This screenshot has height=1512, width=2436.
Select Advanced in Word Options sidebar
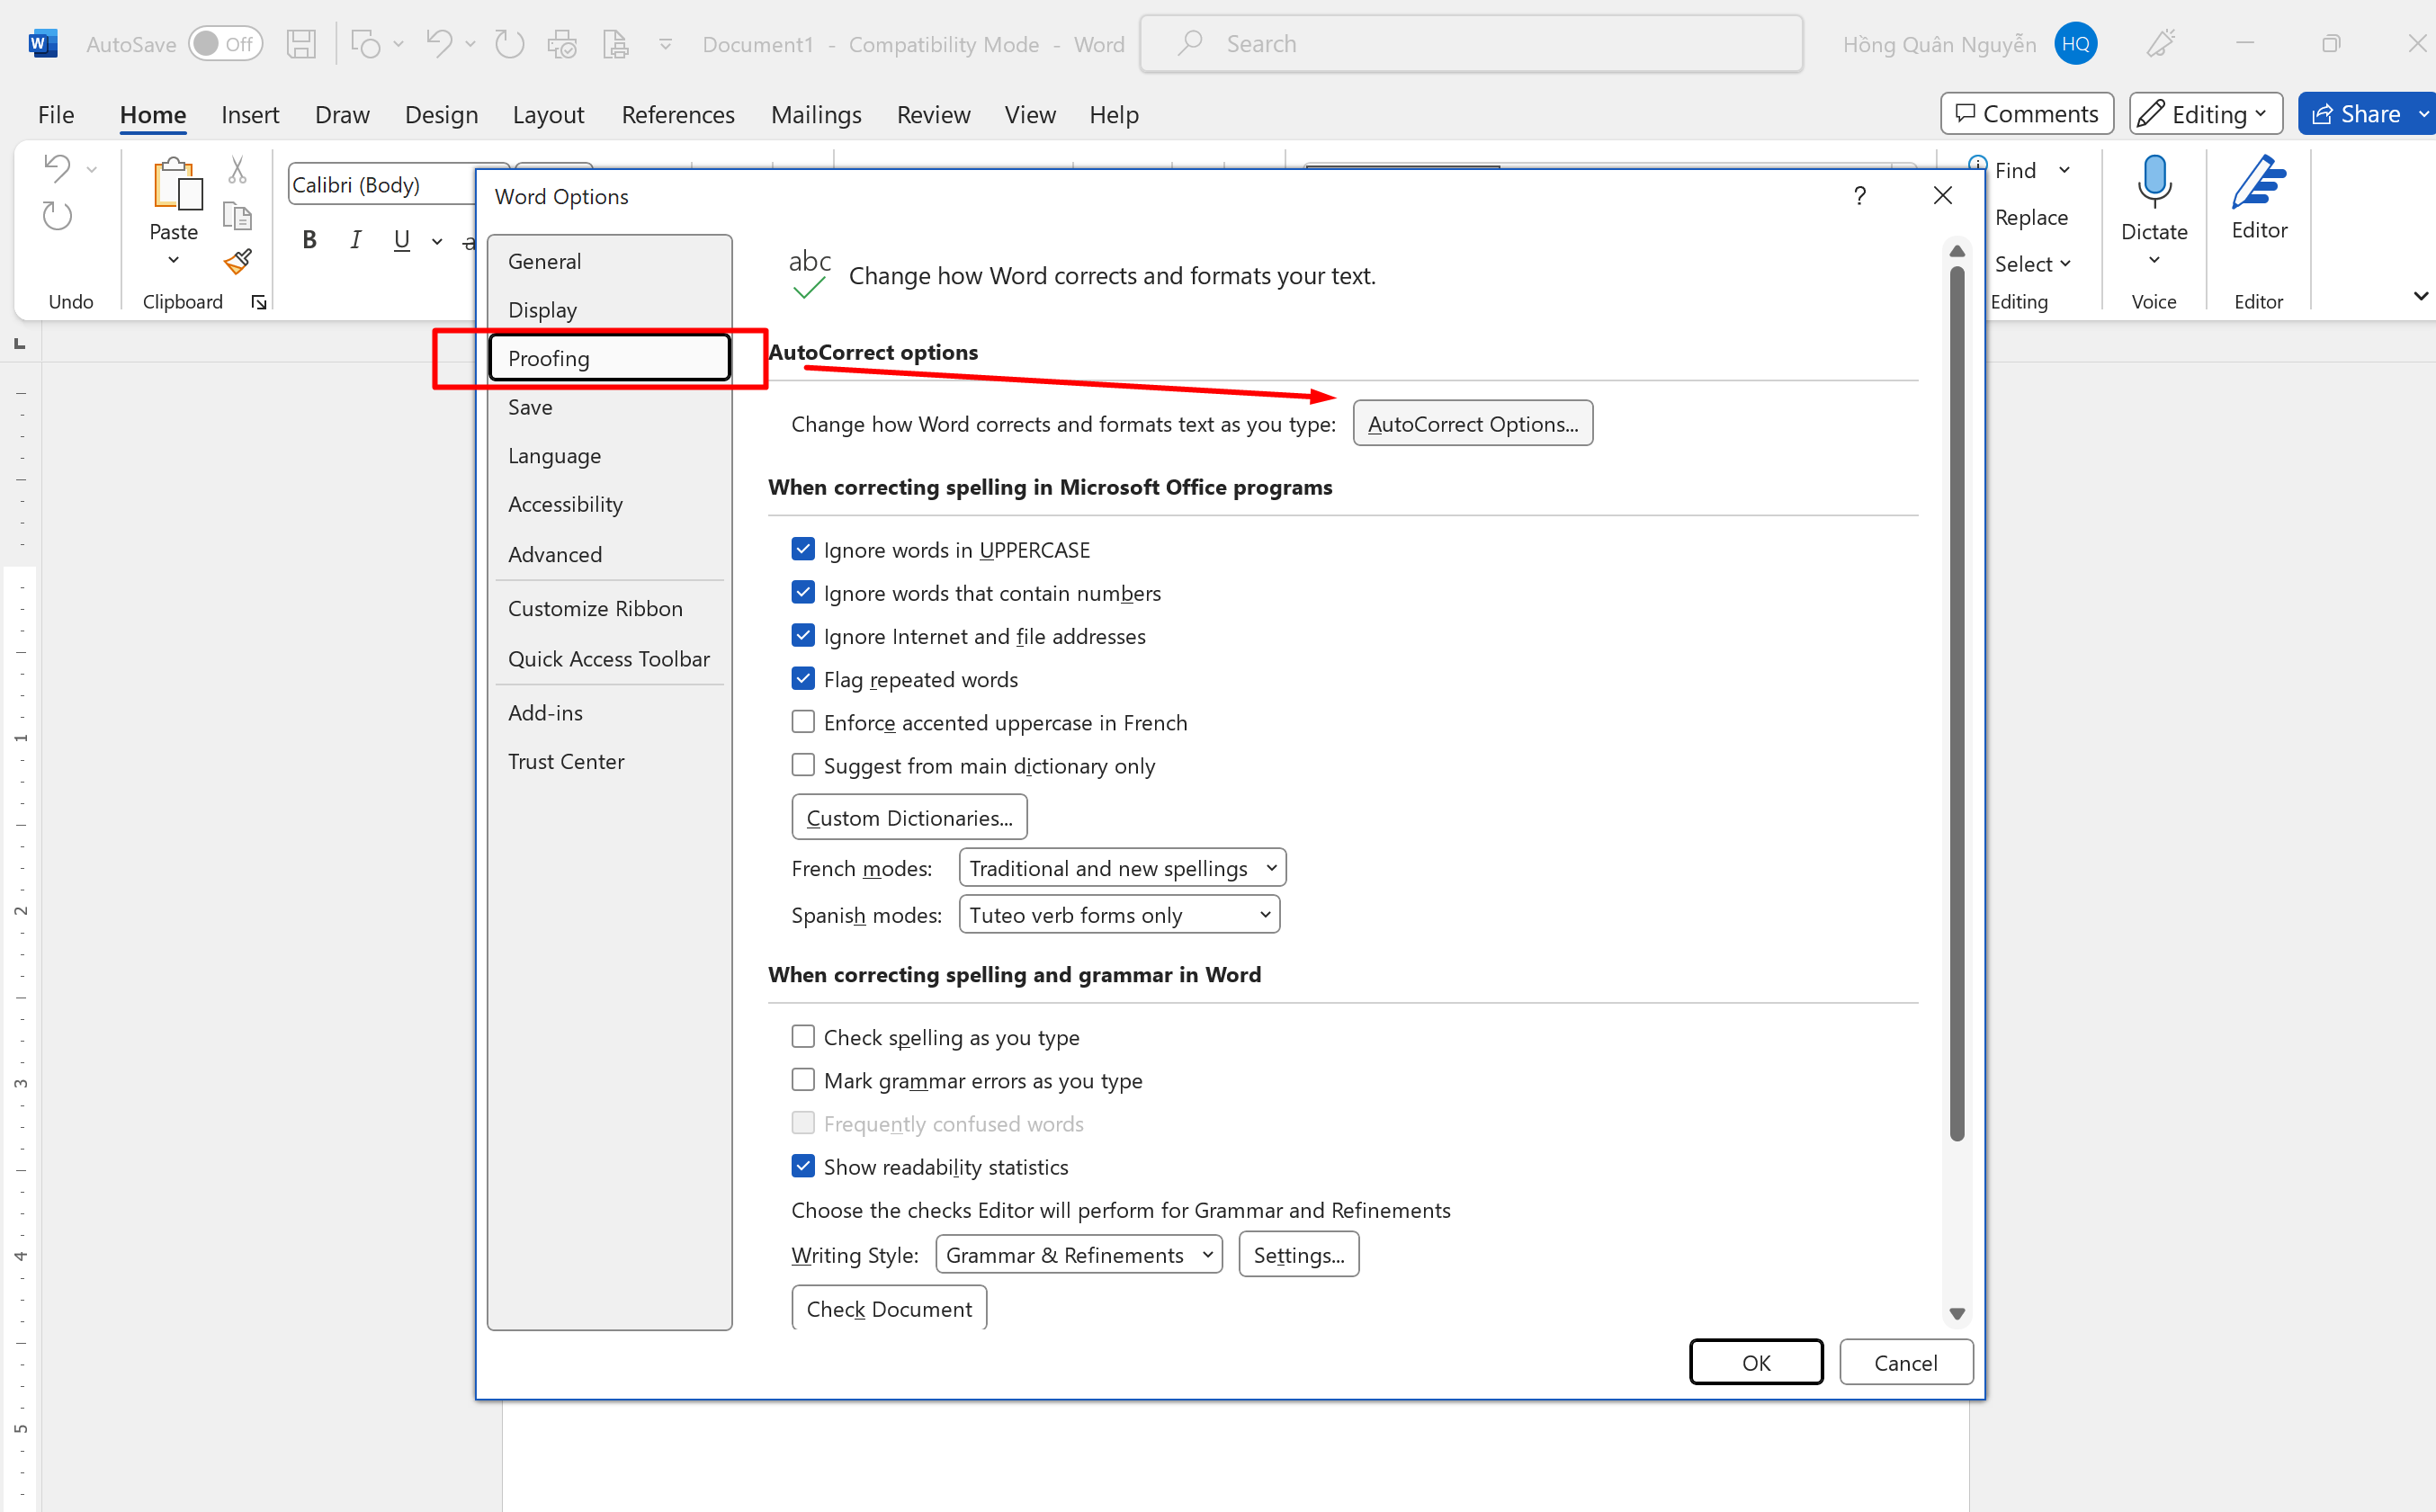click(x=555, y=554)
